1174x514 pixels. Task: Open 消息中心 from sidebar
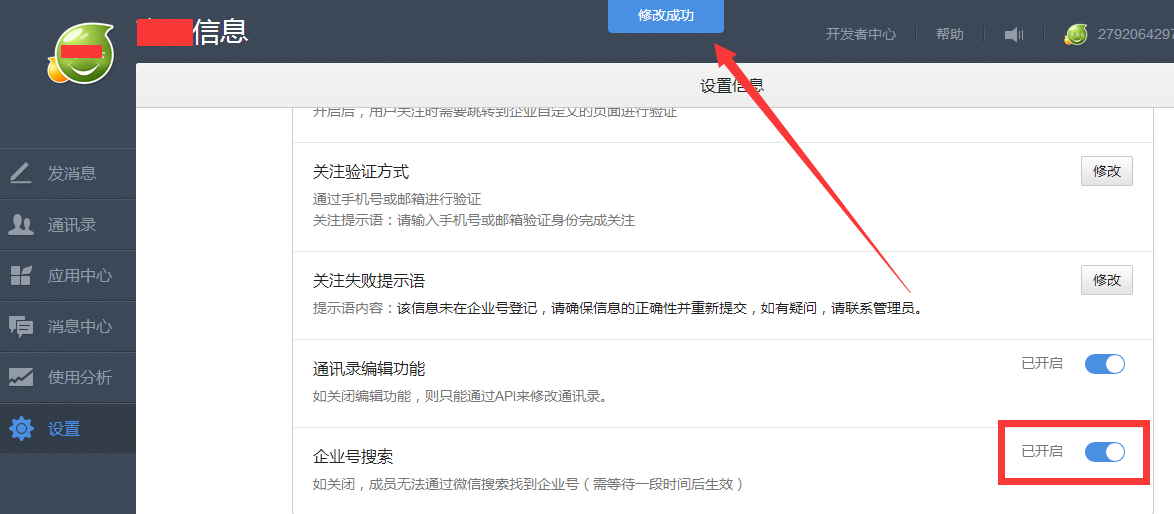coord(68,327)
